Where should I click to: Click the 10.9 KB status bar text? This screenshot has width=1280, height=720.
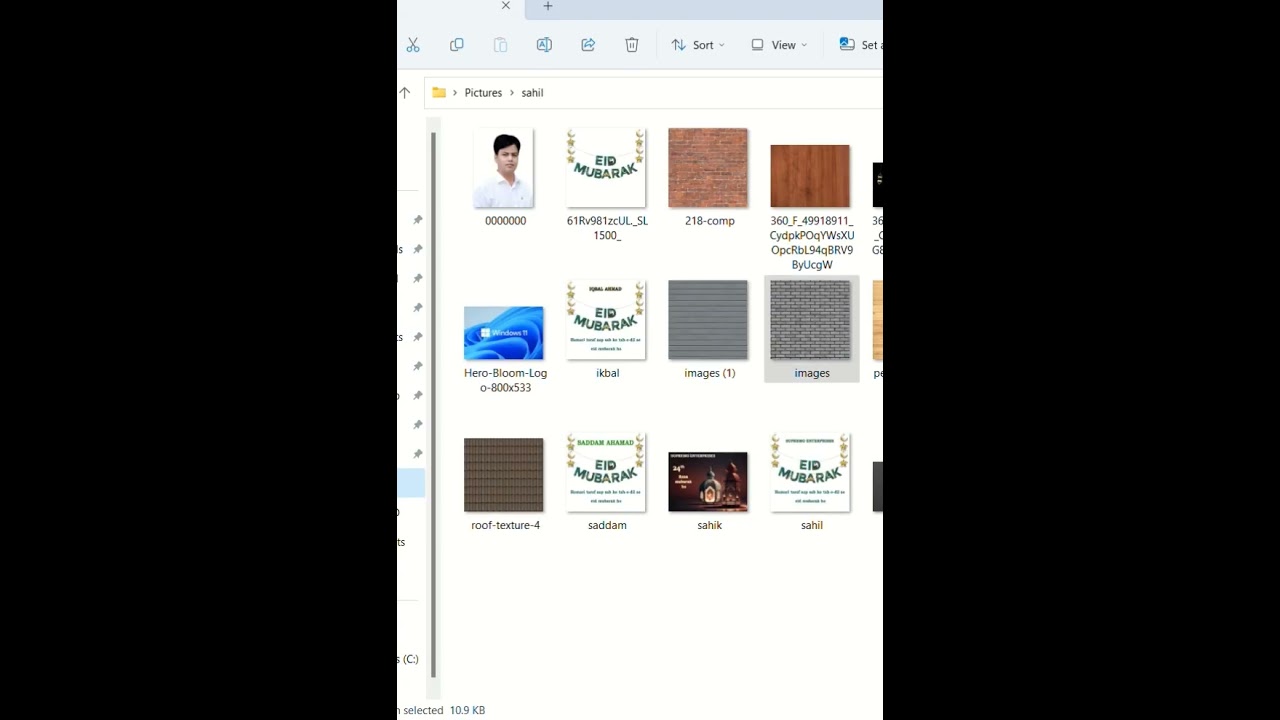click(468, 710)
